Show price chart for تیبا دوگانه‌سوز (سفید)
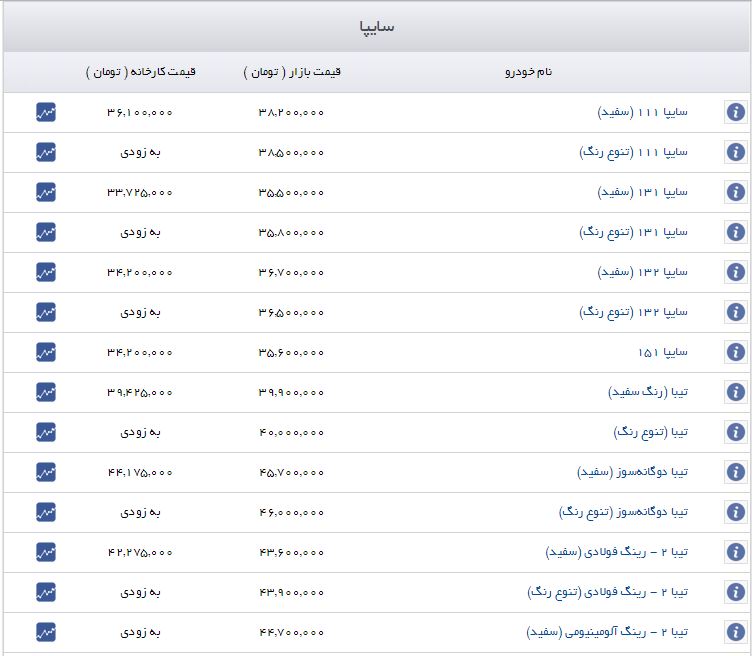The width and height of the screenshot is (752, 656). (x=46, y=472)
